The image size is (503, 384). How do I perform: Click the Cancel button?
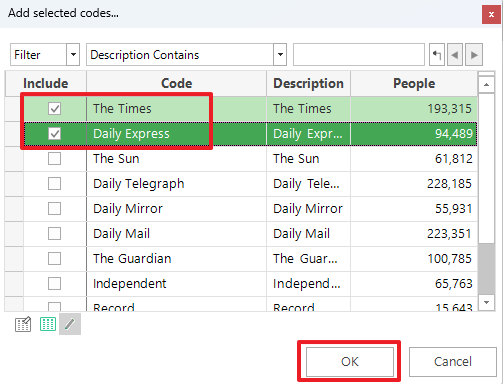click(x=453, y=362)
